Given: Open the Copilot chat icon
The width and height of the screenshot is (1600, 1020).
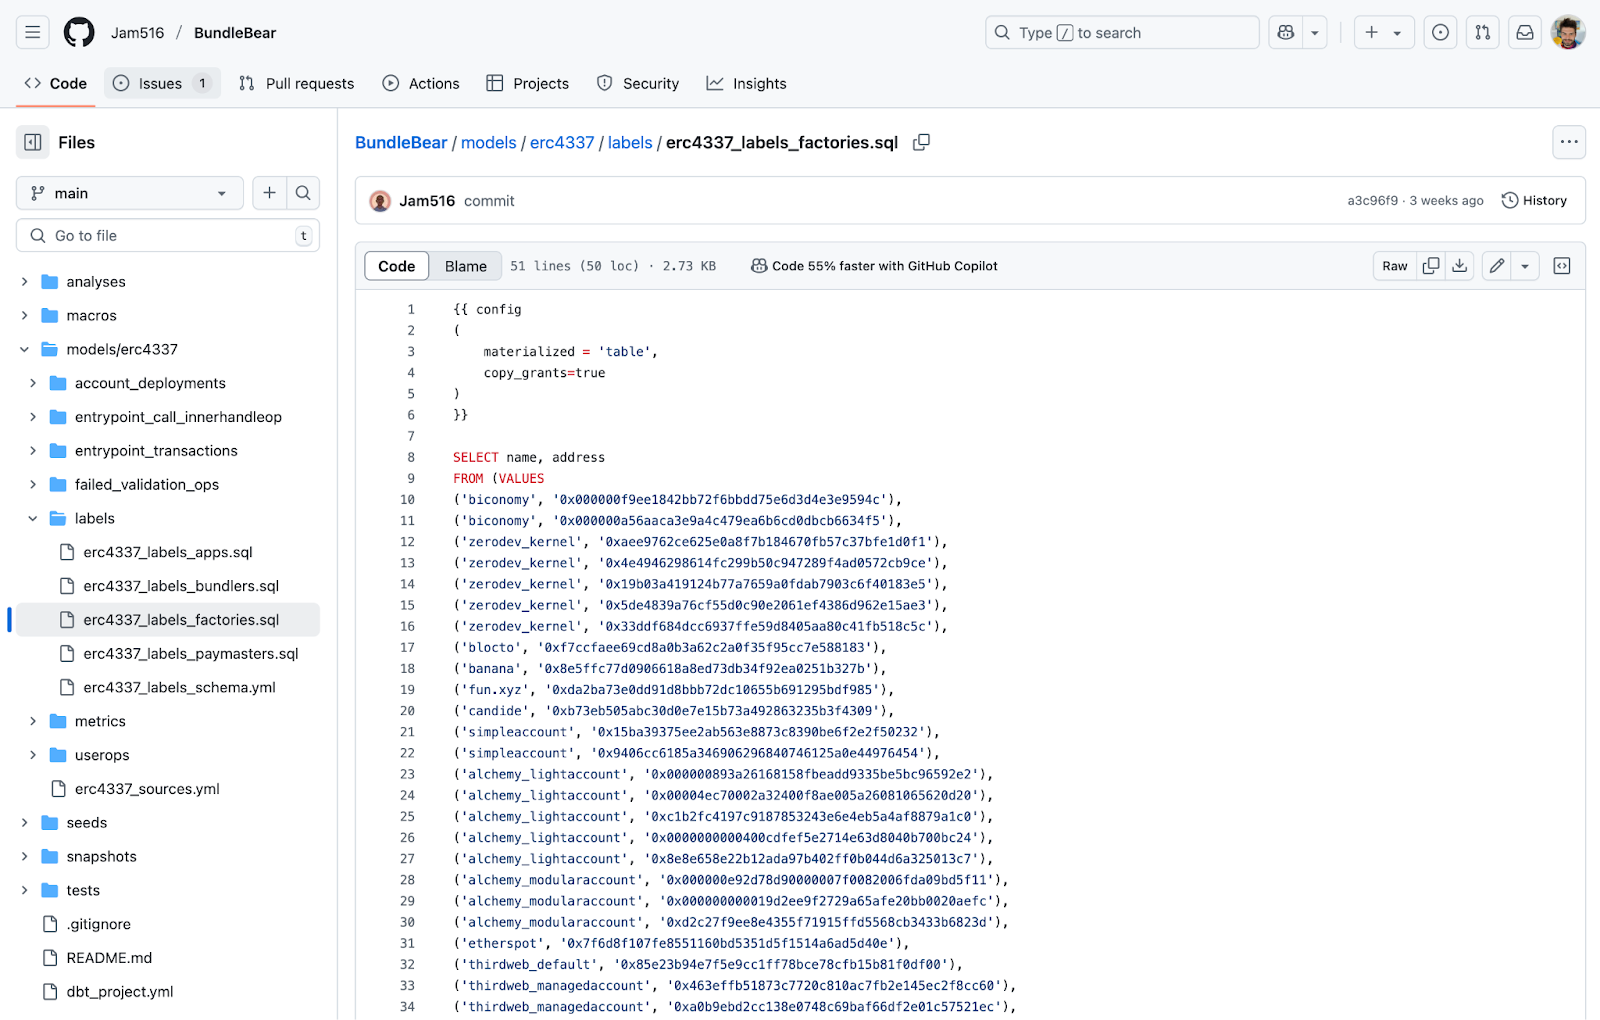Looking at the screenshot, I should click(x=1286, y=33).
